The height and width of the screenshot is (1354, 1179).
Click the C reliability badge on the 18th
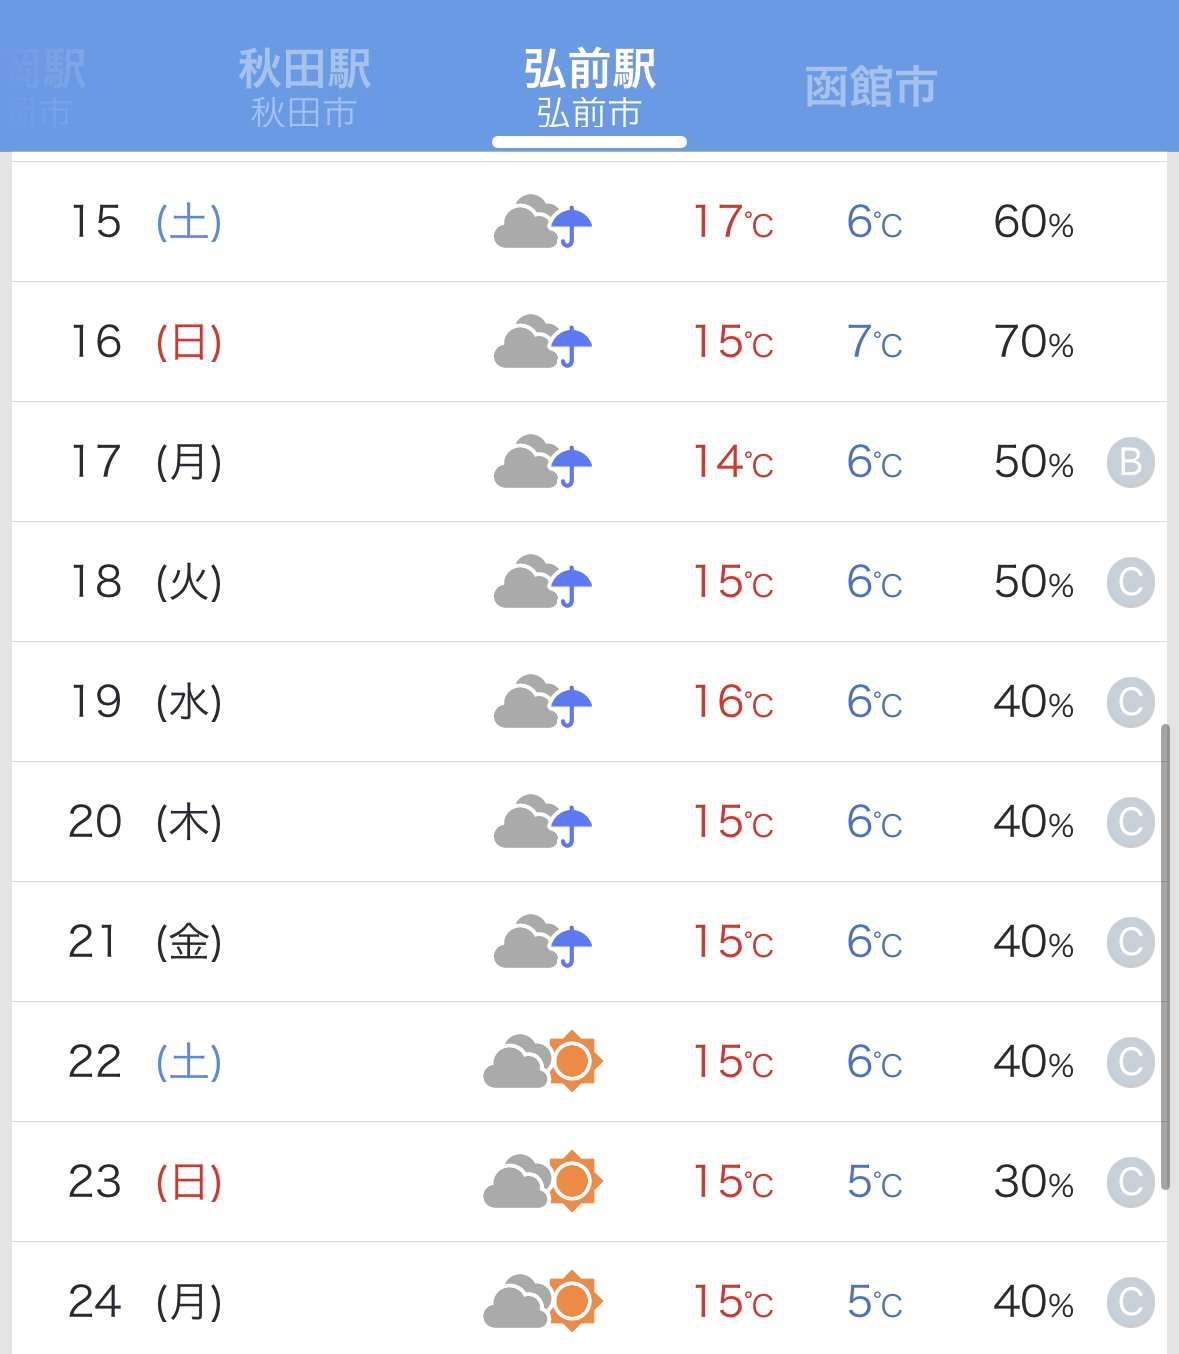1131,582
